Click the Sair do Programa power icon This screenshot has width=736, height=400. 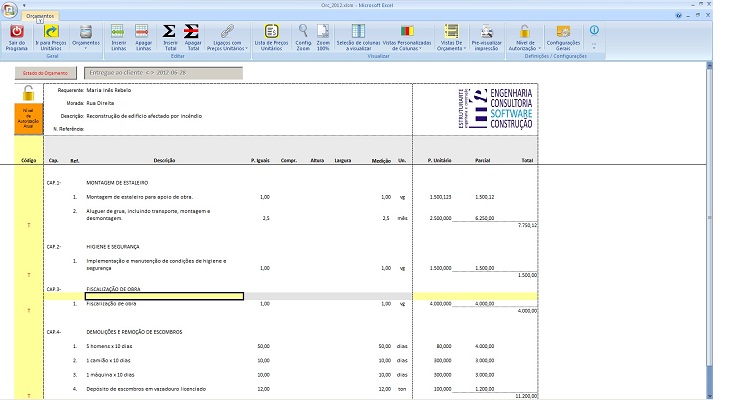point(16,32)
